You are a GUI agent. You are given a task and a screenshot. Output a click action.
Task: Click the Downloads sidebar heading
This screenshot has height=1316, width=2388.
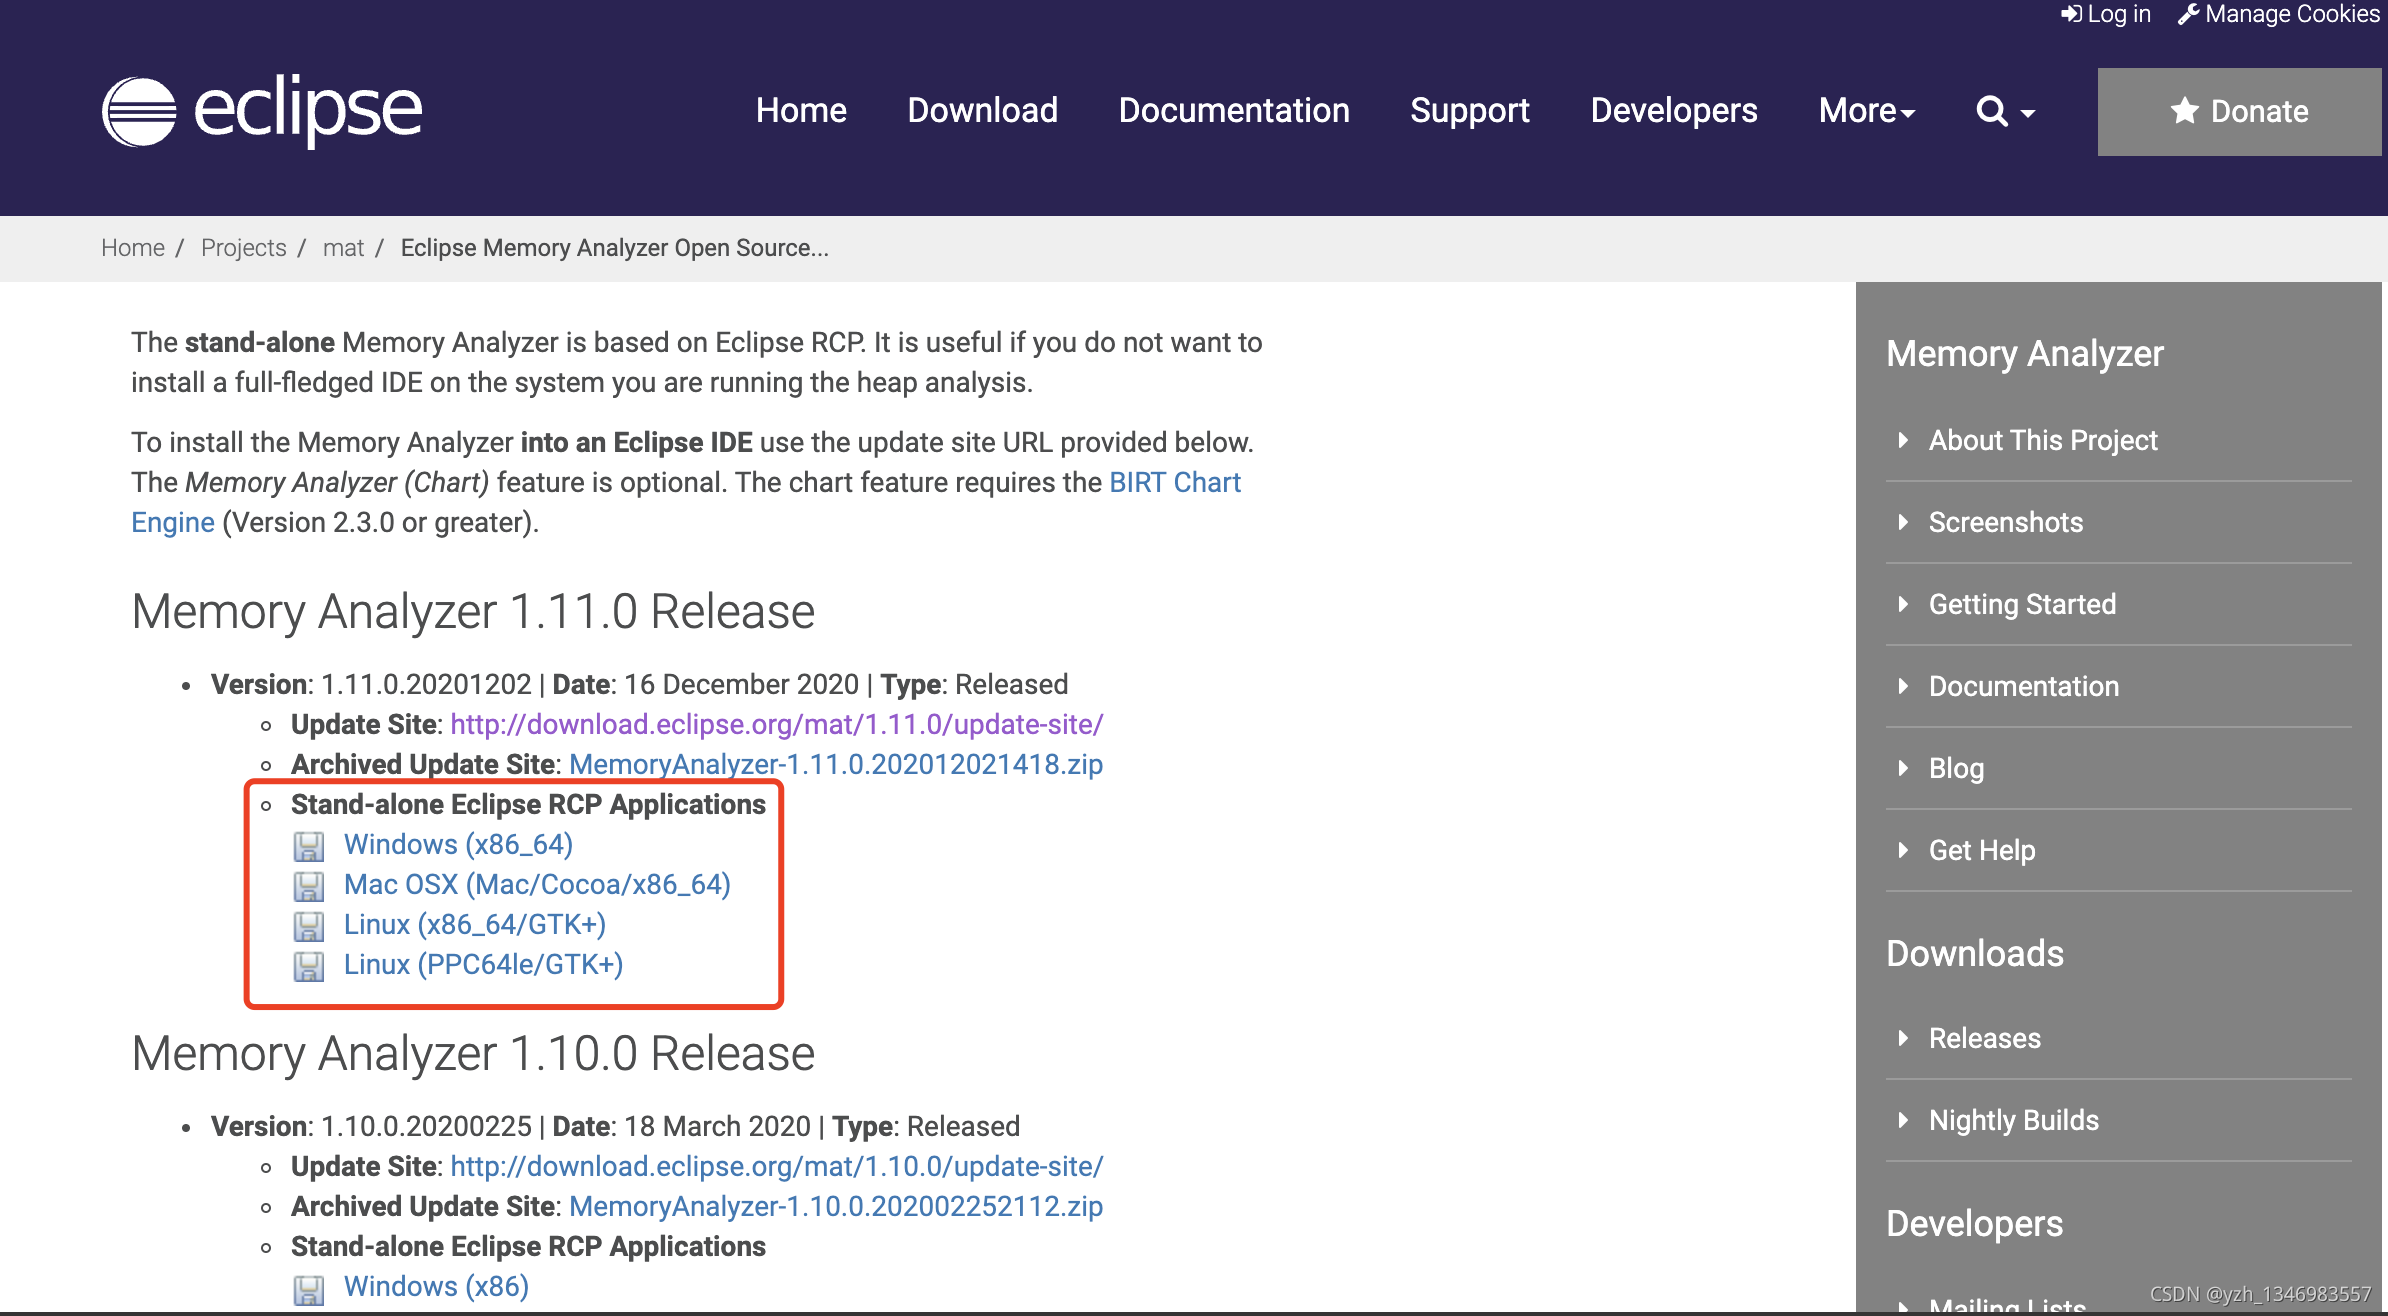click(1974, 953)
